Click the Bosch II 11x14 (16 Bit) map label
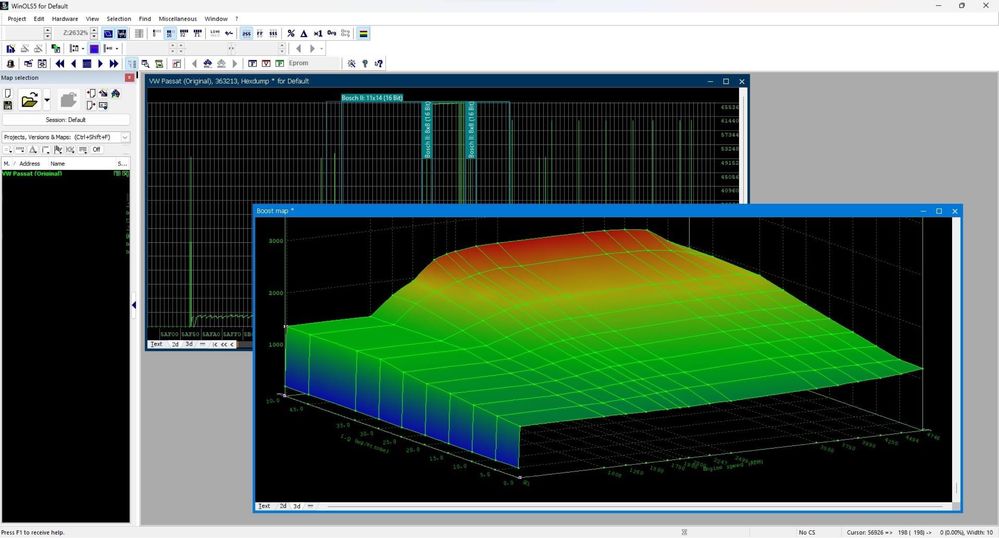Screen dimensions: 999x538 [372, 98]
